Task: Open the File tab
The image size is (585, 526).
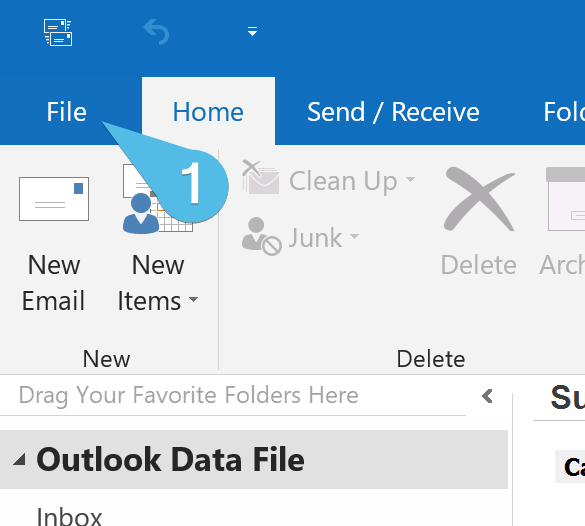Action: [x=66, y=112]
